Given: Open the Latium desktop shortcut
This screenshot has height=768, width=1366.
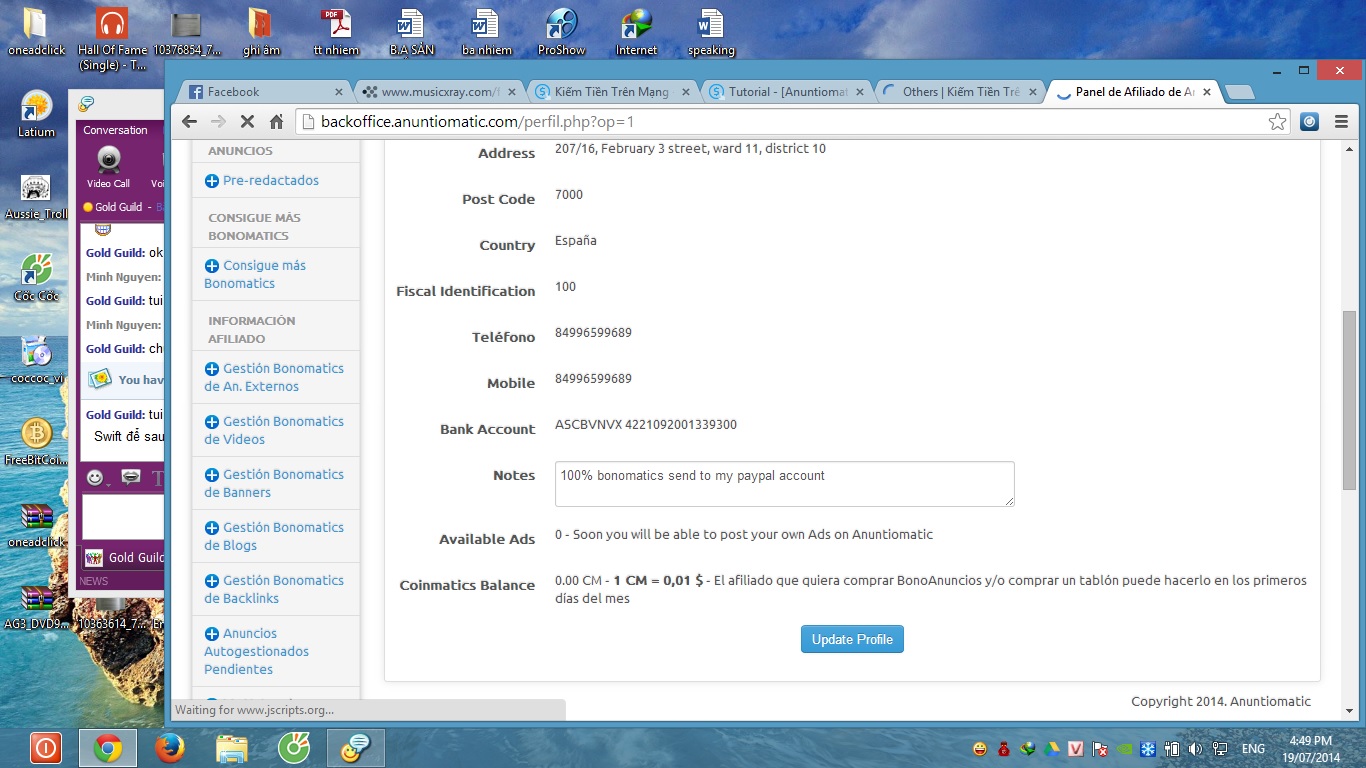Looking at the screenshot, I should point(36,113).
